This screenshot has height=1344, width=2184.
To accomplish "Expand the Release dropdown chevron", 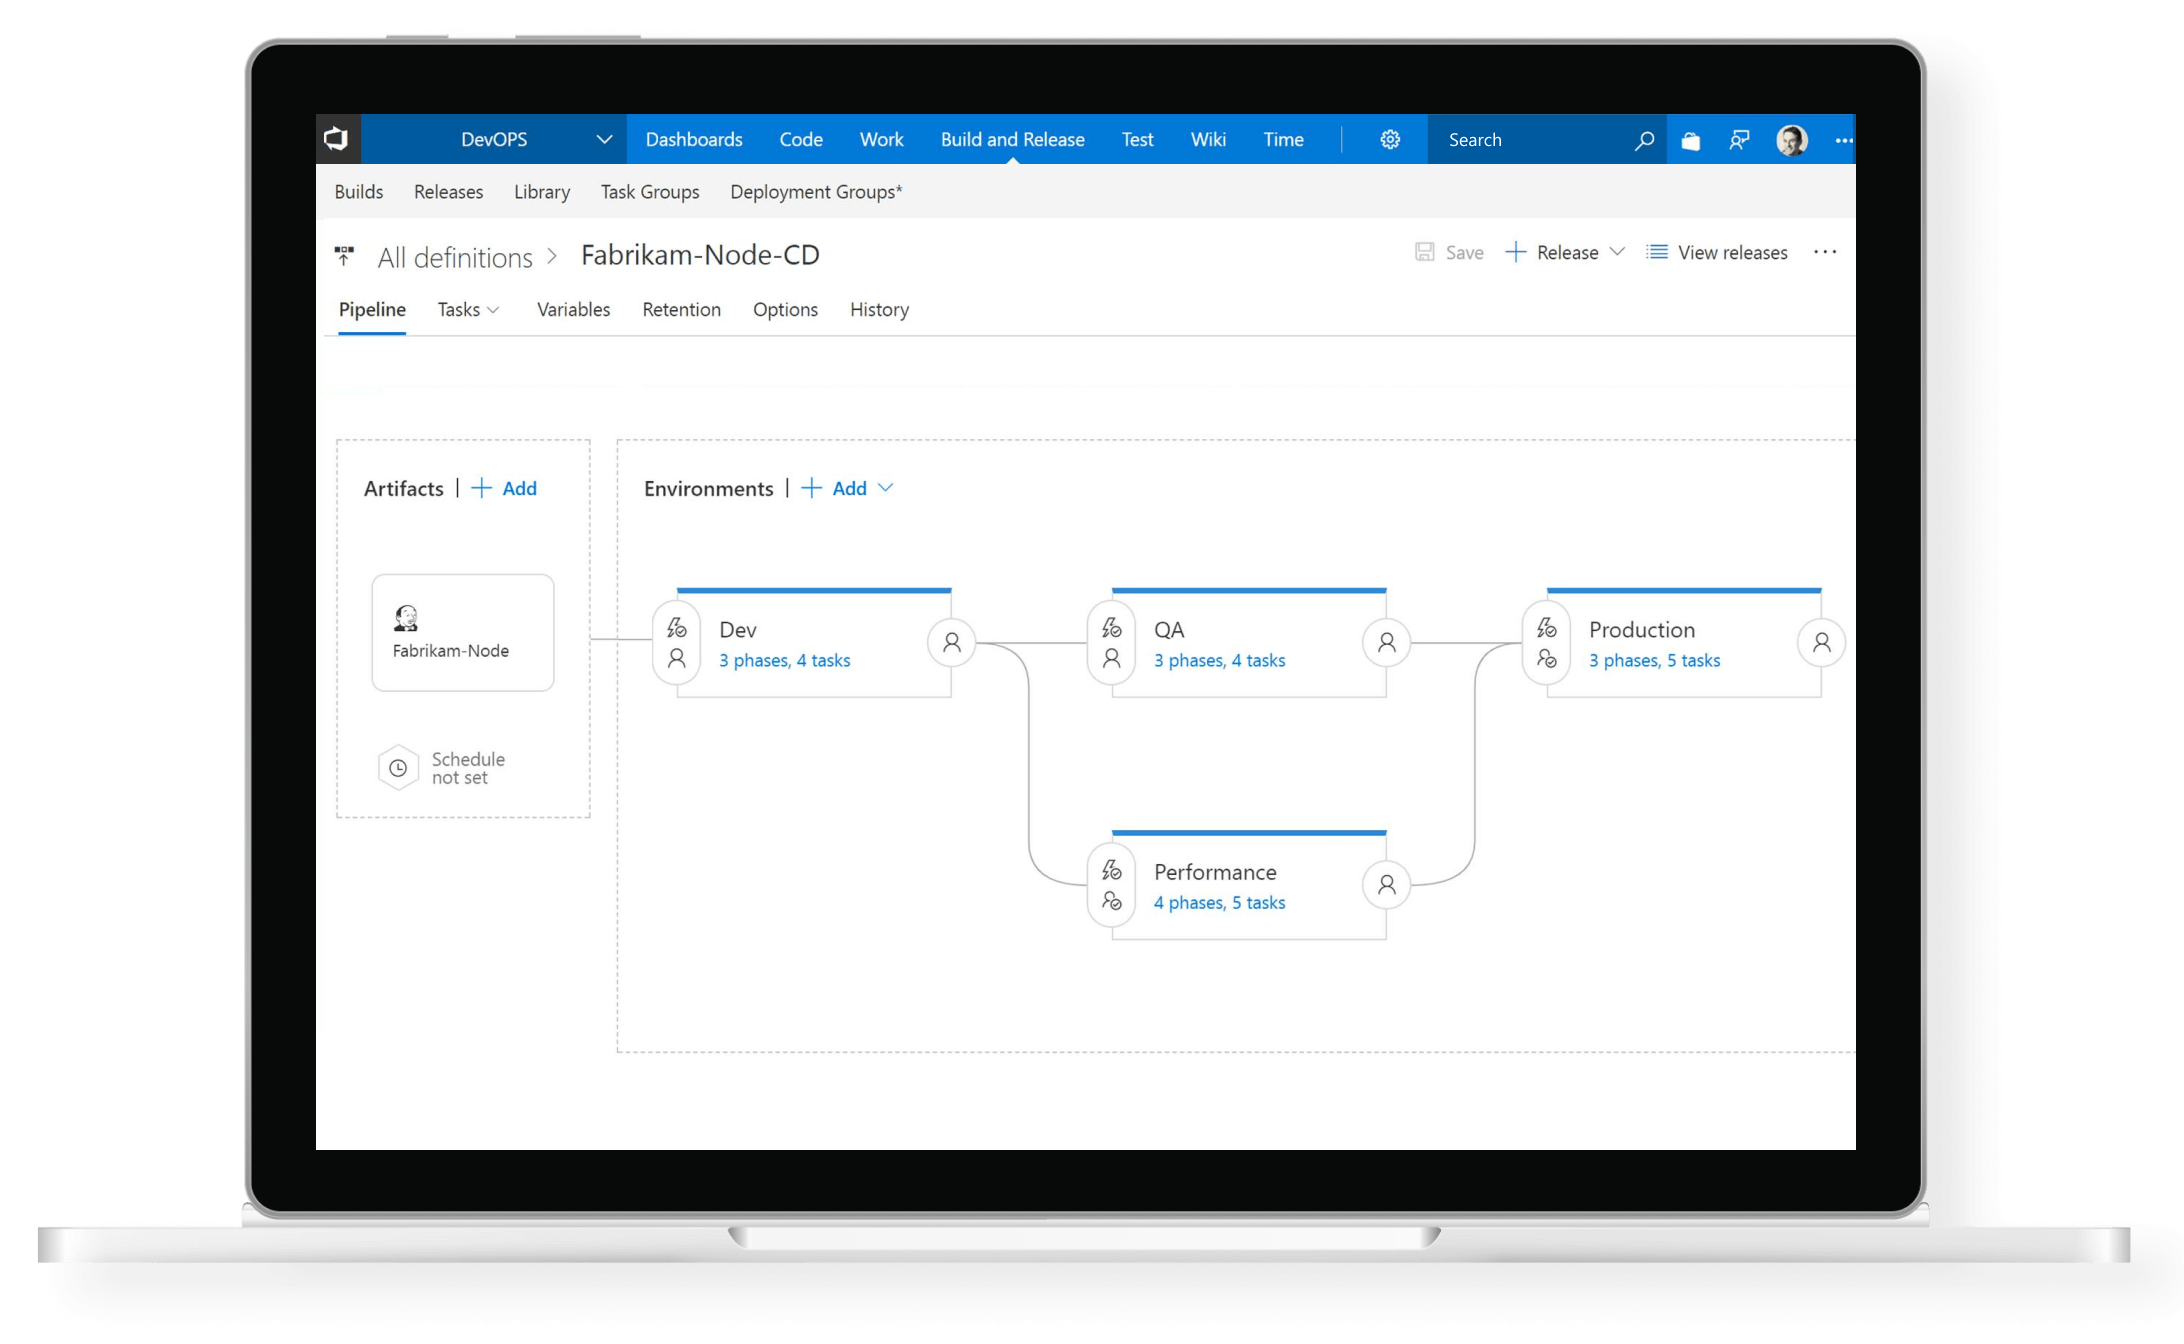I will click(x=1617, y=252).
